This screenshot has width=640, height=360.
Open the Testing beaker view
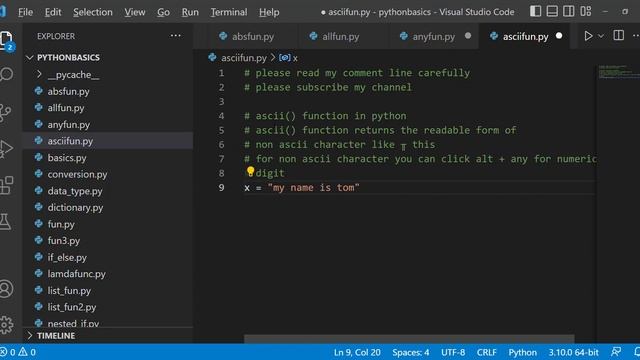5,221
